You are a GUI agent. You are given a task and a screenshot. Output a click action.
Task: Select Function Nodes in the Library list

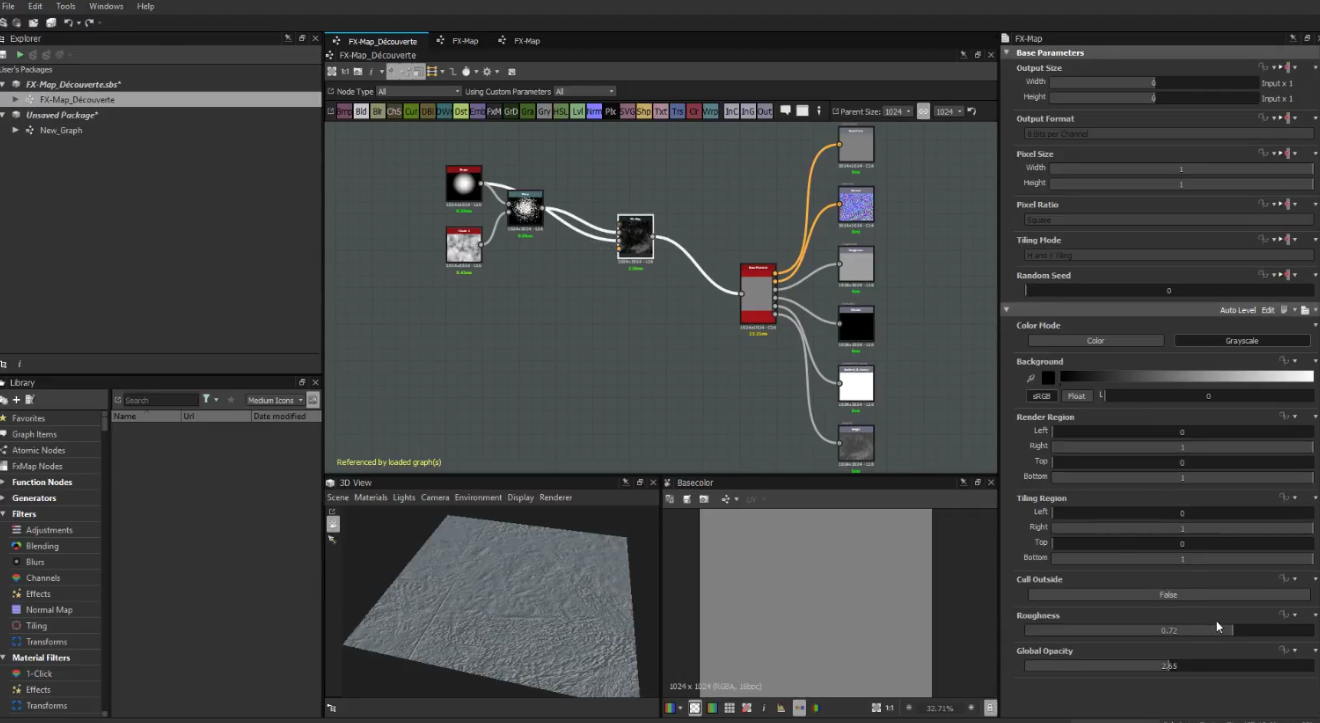pyautogui.click(x=42, y=482)
